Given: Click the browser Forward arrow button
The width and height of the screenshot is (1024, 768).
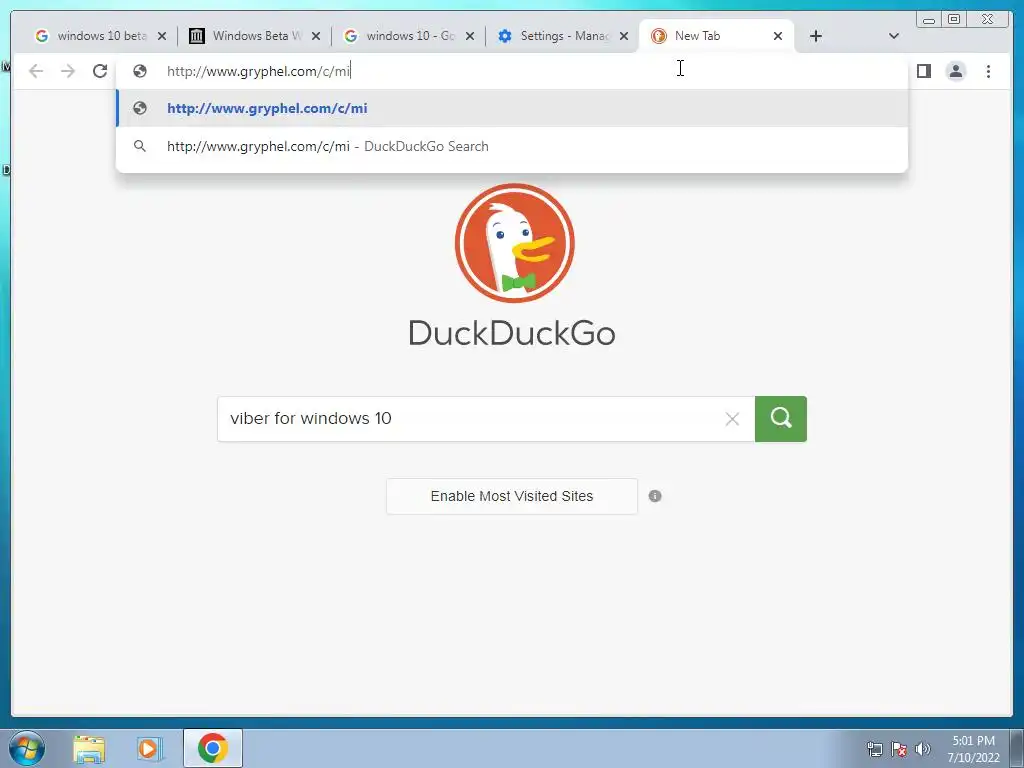Looking at the screenshot, I should point(68,71).
